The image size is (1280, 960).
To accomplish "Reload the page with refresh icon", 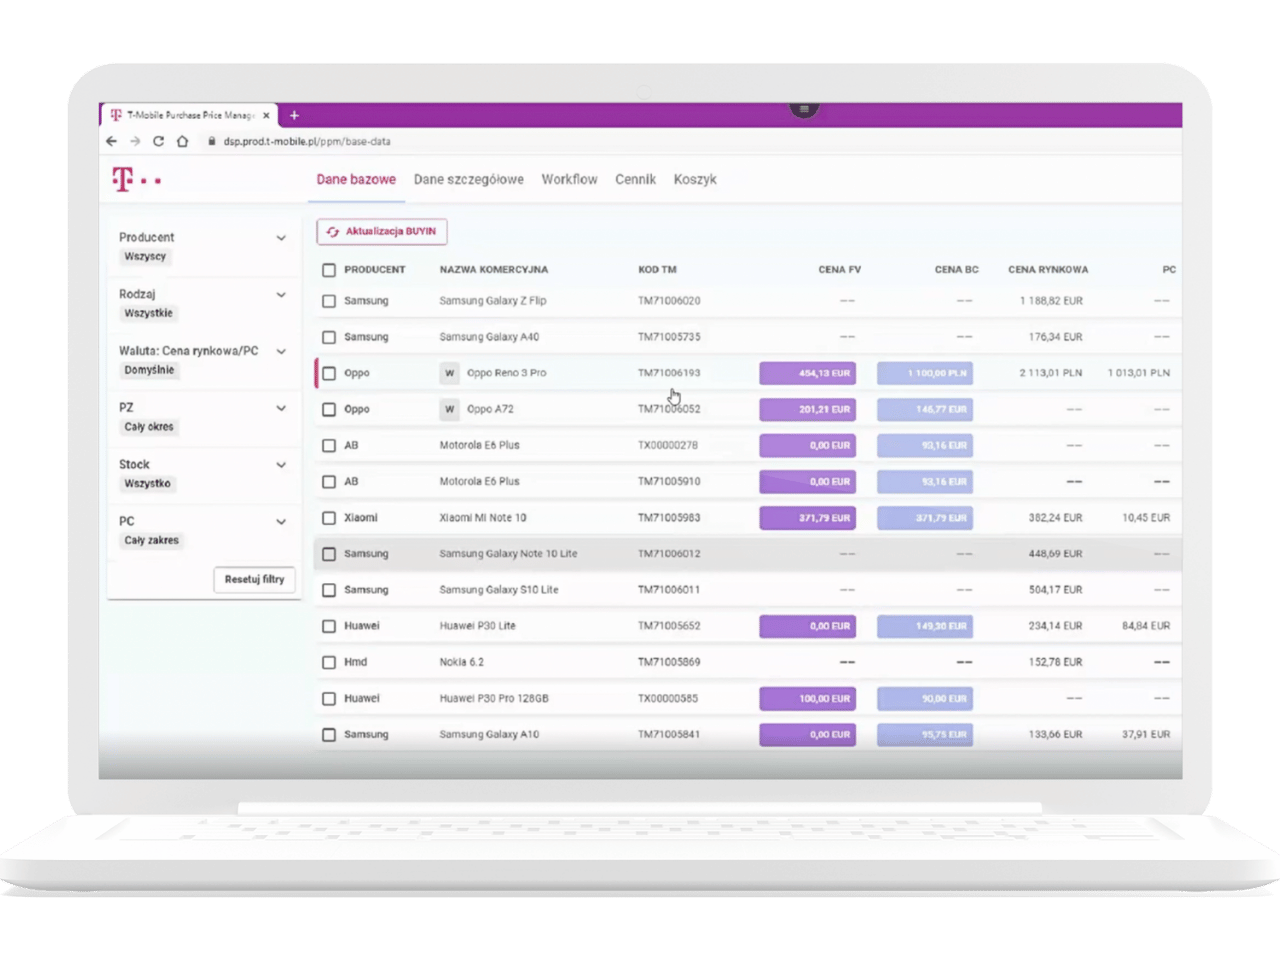I will (158, 141).
